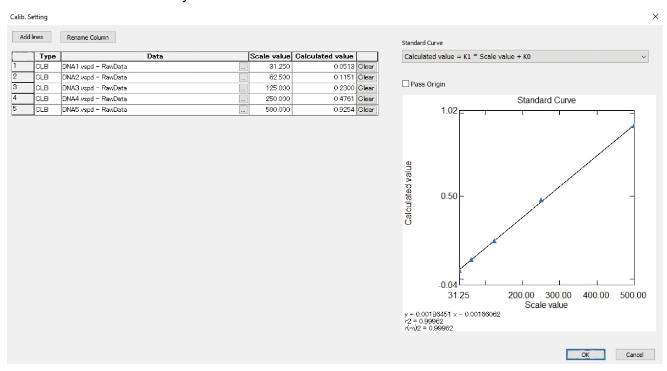The width and height of the screenshot is (667, 371).
Task: Enable the Pass Origin checkbox
Action: pyautogui.click(x=405, y=84)
